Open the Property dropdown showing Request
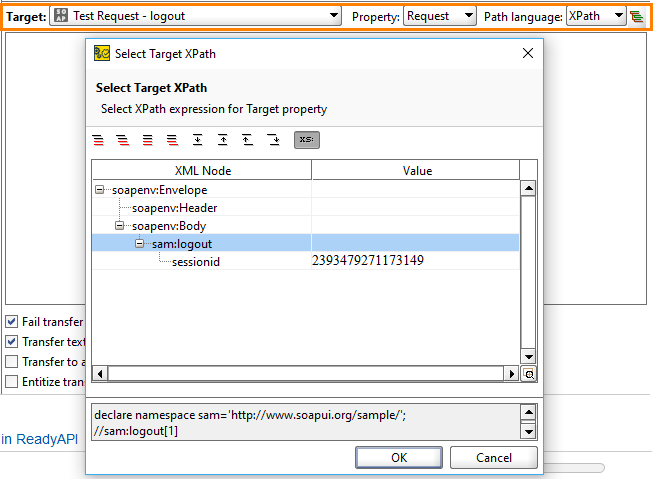 [x=439, y=16]
